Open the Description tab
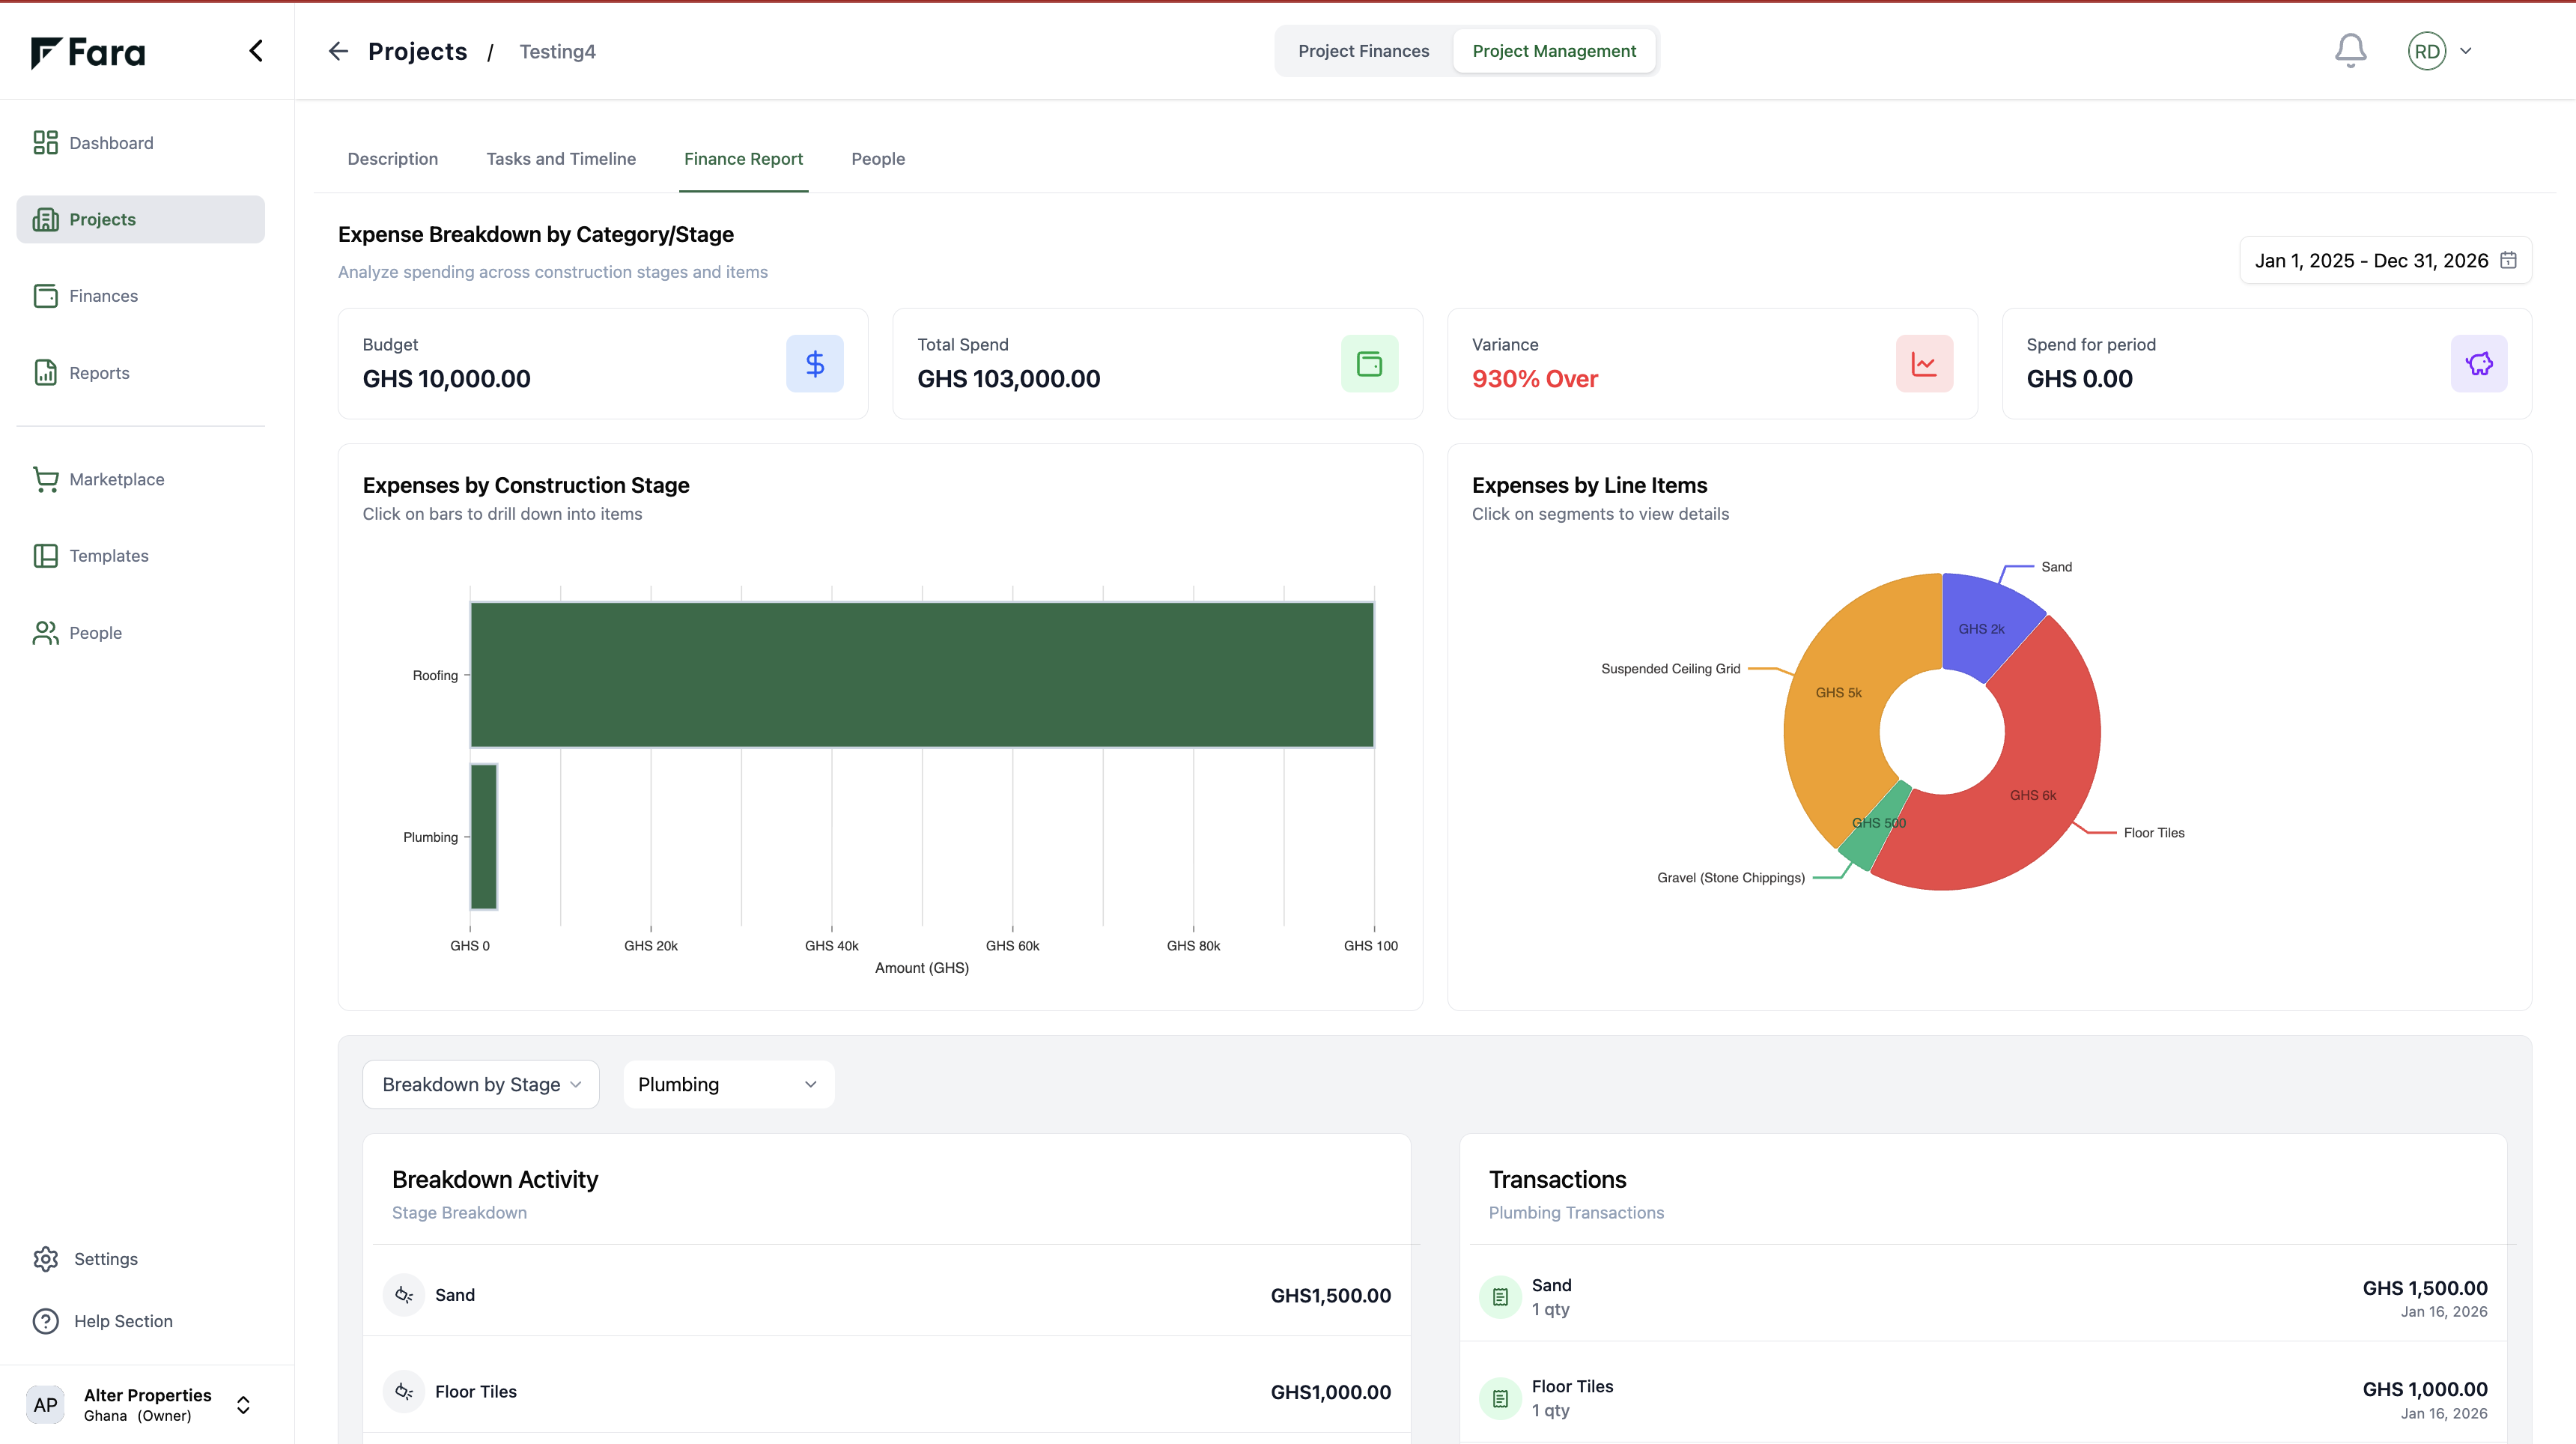 coord(393,159)
